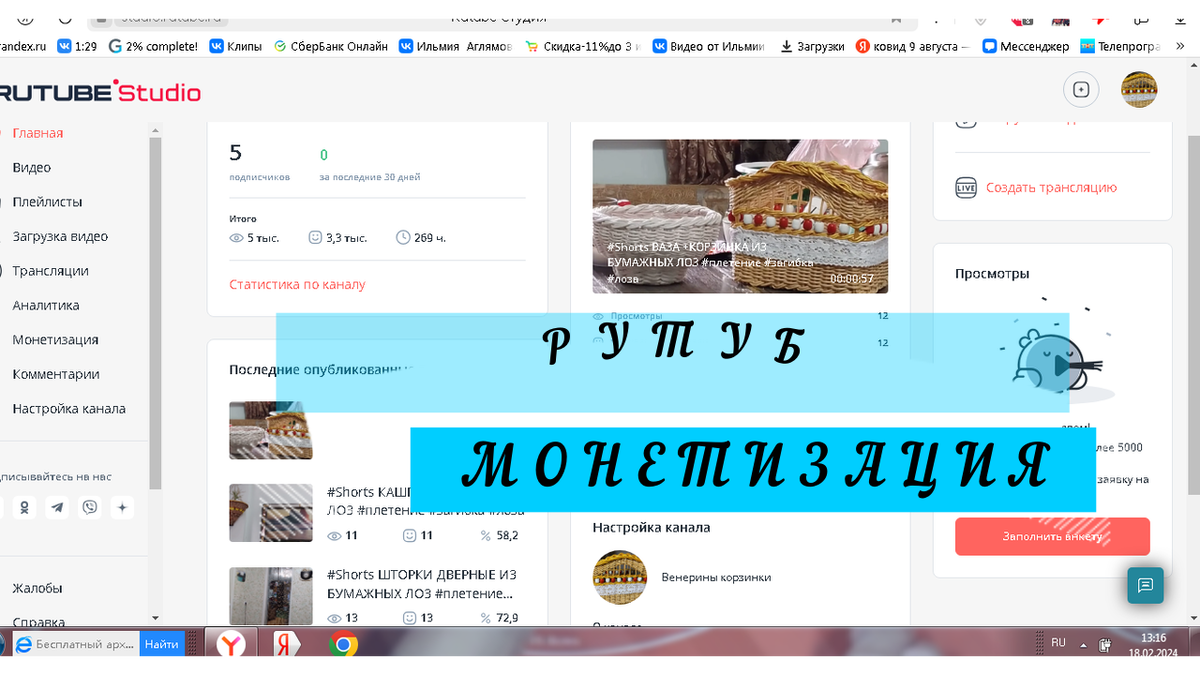The width and height of the screenshot is (1200, 675).
Task: Open Комментарии in sidebar
Action: point(56,375)
